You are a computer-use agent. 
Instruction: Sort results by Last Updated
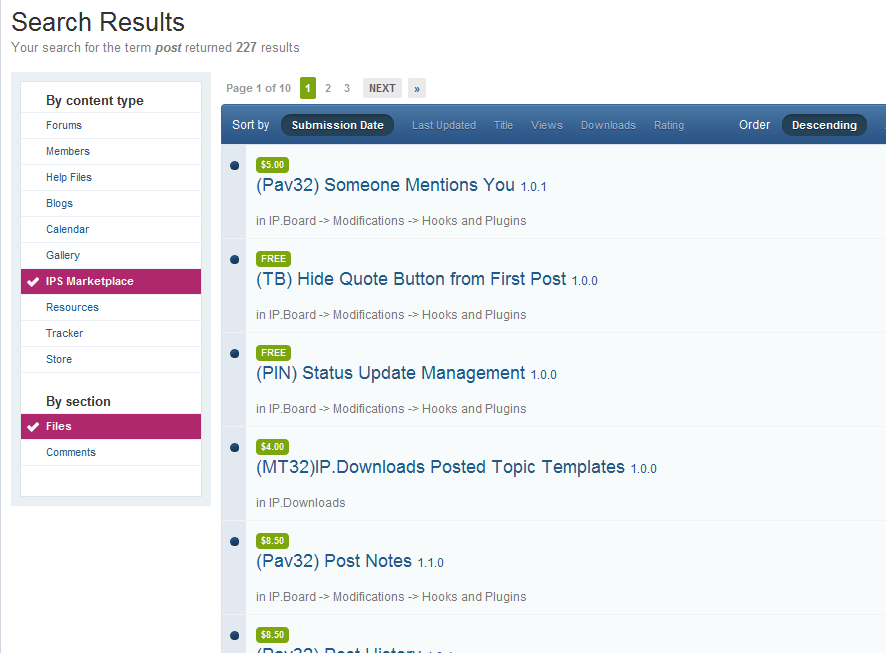443,125
